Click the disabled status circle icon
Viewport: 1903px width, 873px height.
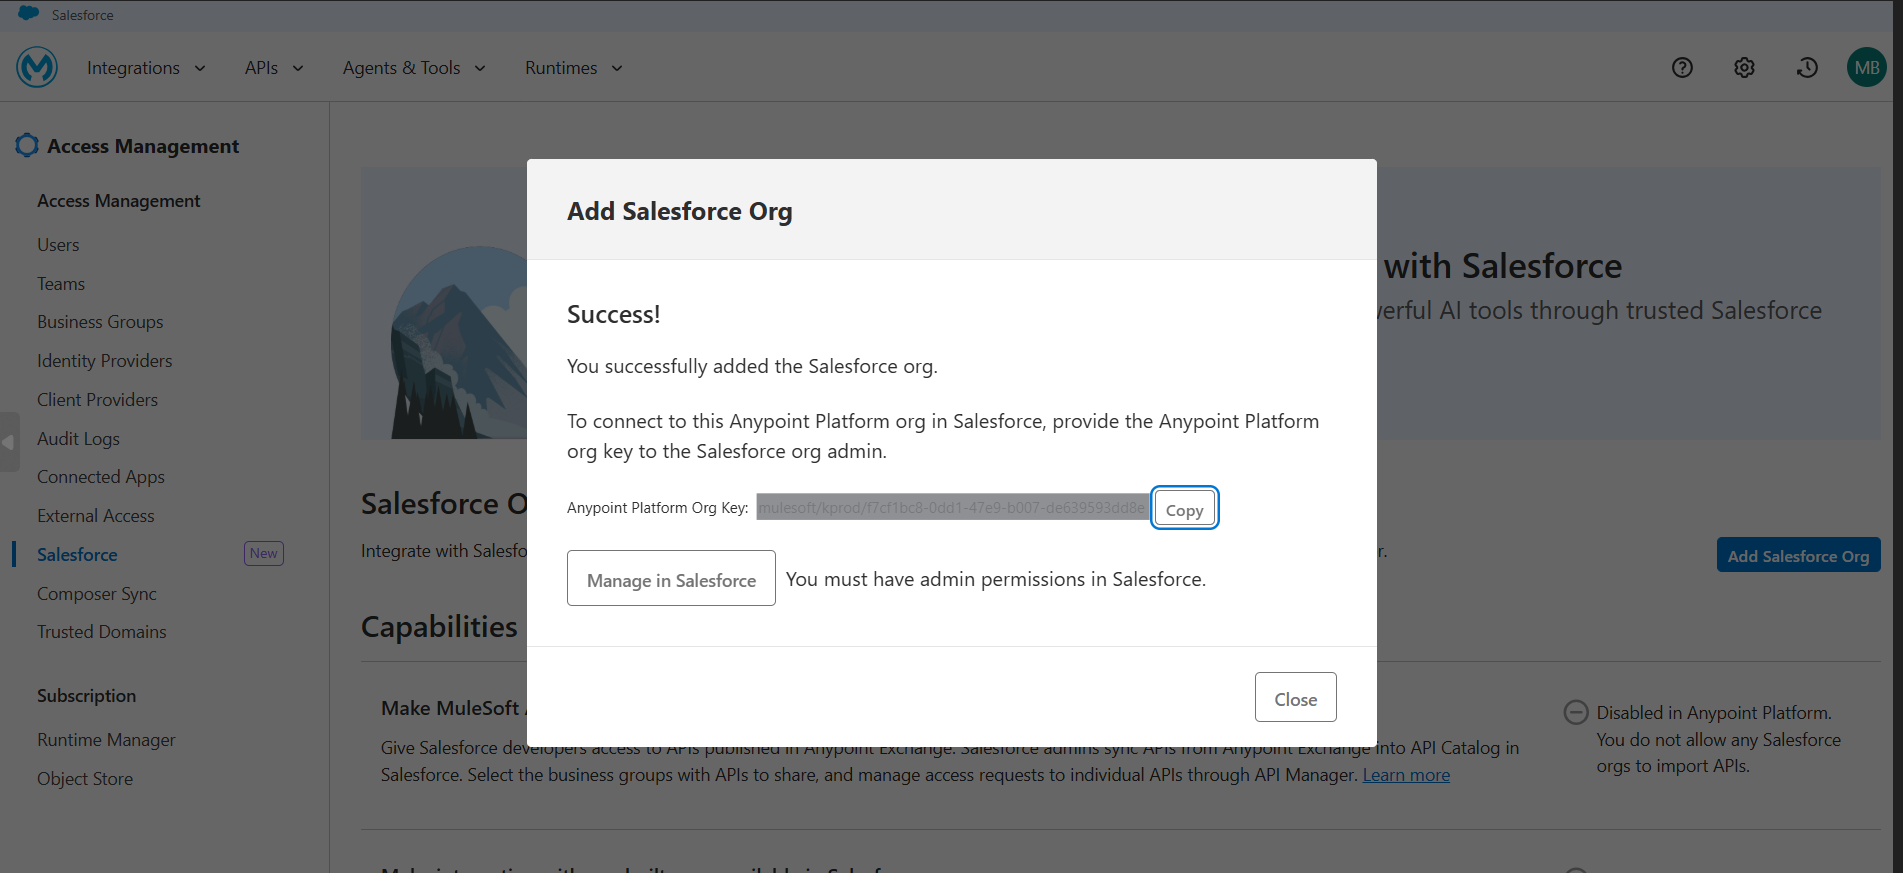point(1576,712)
